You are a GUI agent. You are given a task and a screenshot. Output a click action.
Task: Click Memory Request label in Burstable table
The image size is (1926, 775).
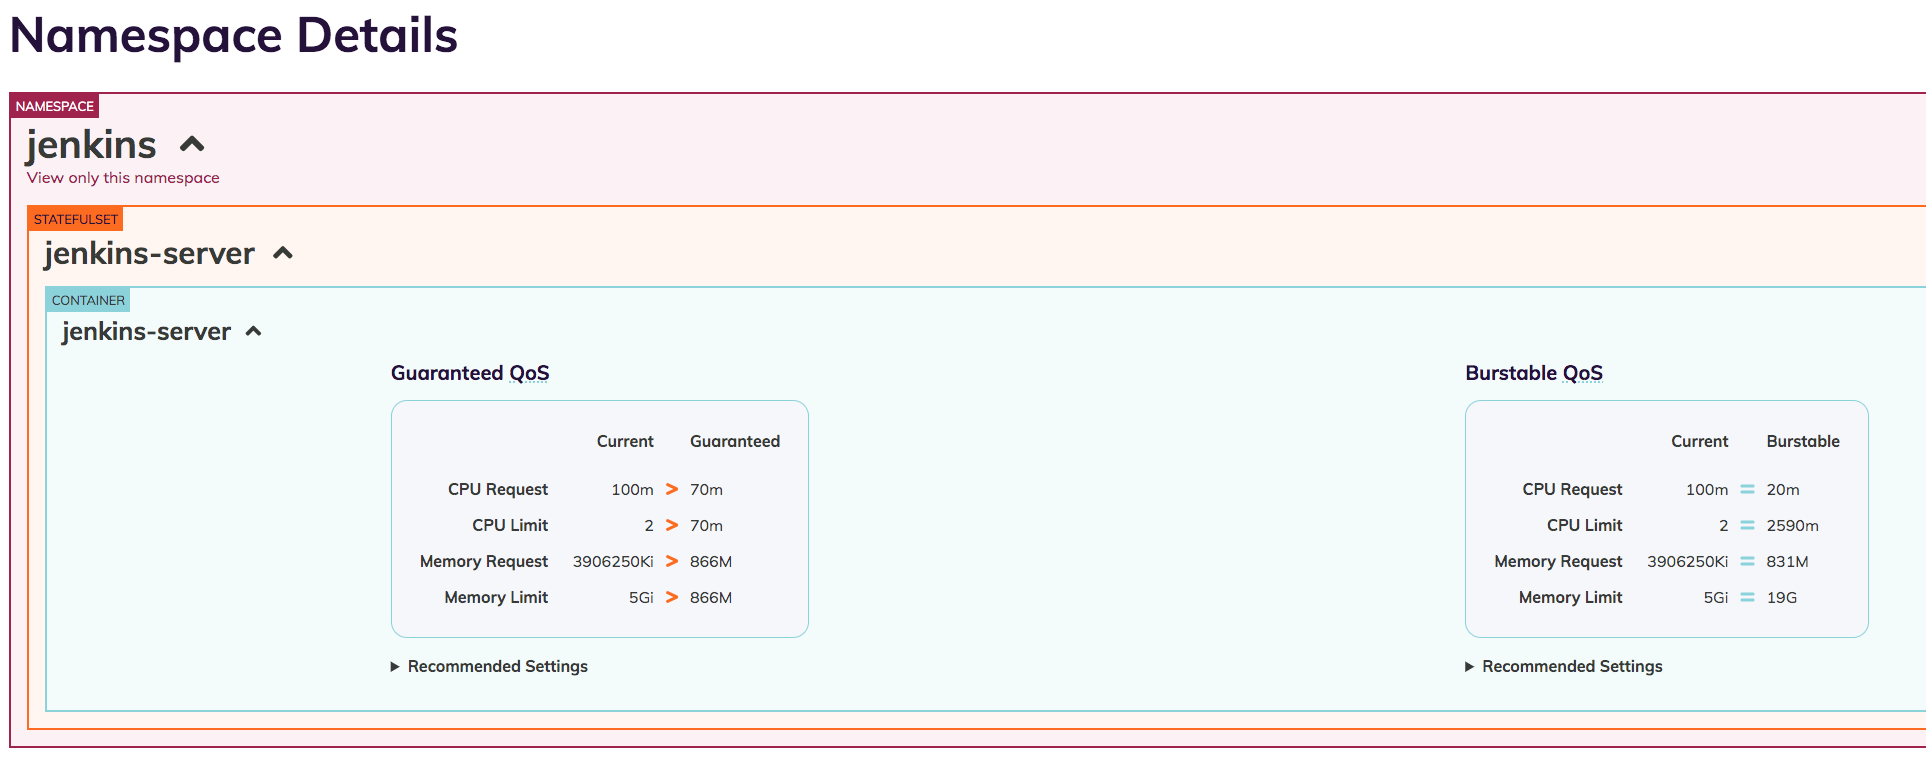click(1559, 561)
